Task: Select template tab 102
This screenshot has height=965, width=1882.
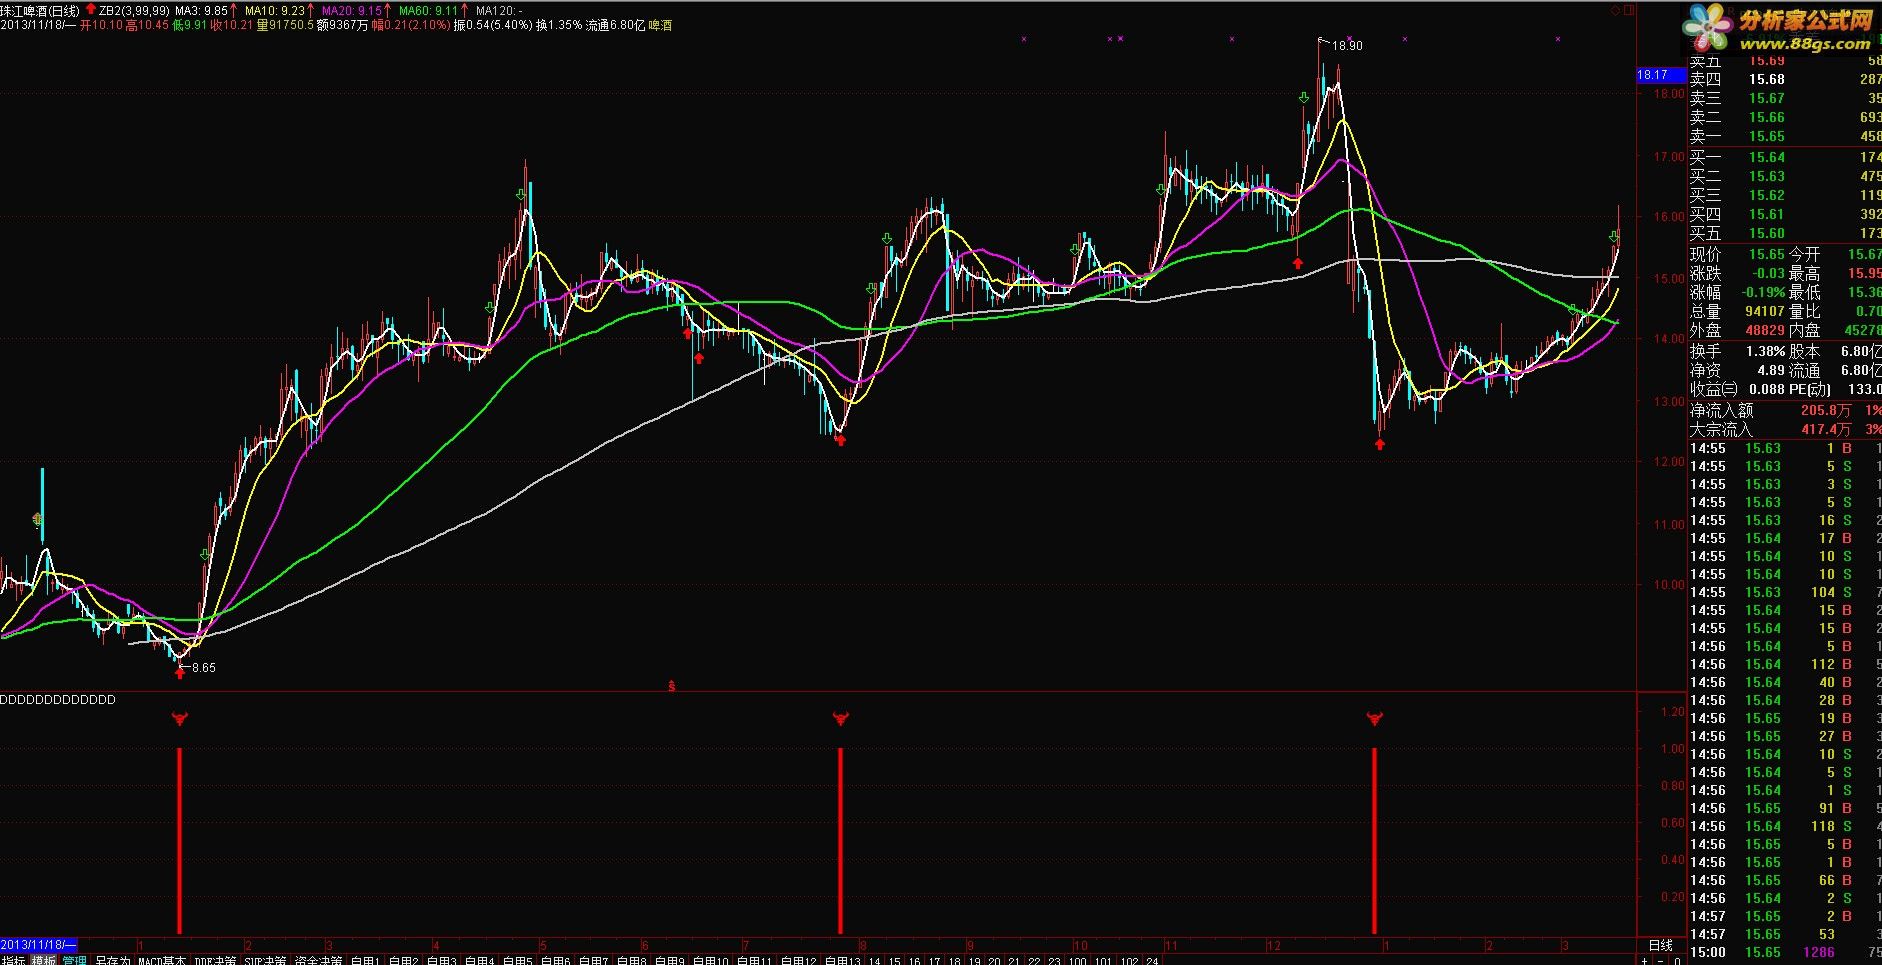Action: tap(1129, 960)
